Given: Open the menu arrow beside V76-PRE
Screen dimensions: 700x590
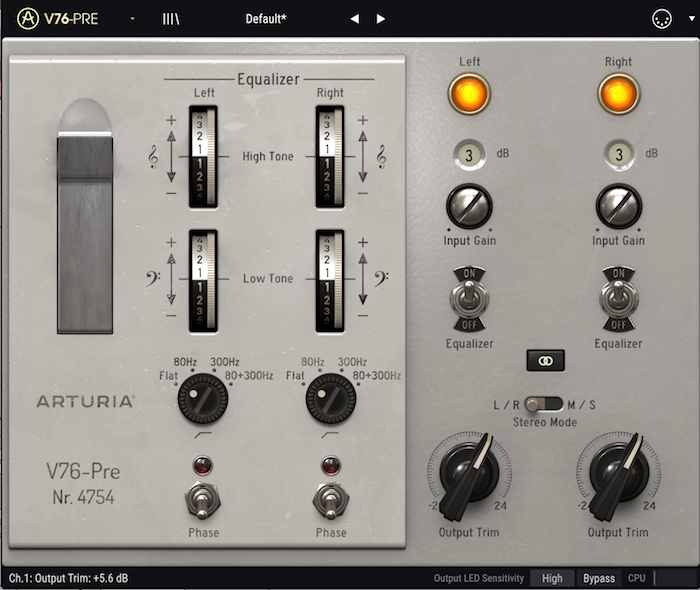Looking at the screenshot, I should [x=132, y=19].
